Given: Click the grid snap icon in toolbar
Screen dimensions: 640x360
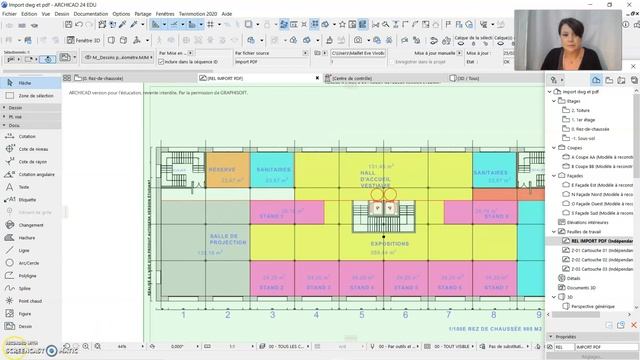Looking at the screenshot, I should click(x=210, y=25).
